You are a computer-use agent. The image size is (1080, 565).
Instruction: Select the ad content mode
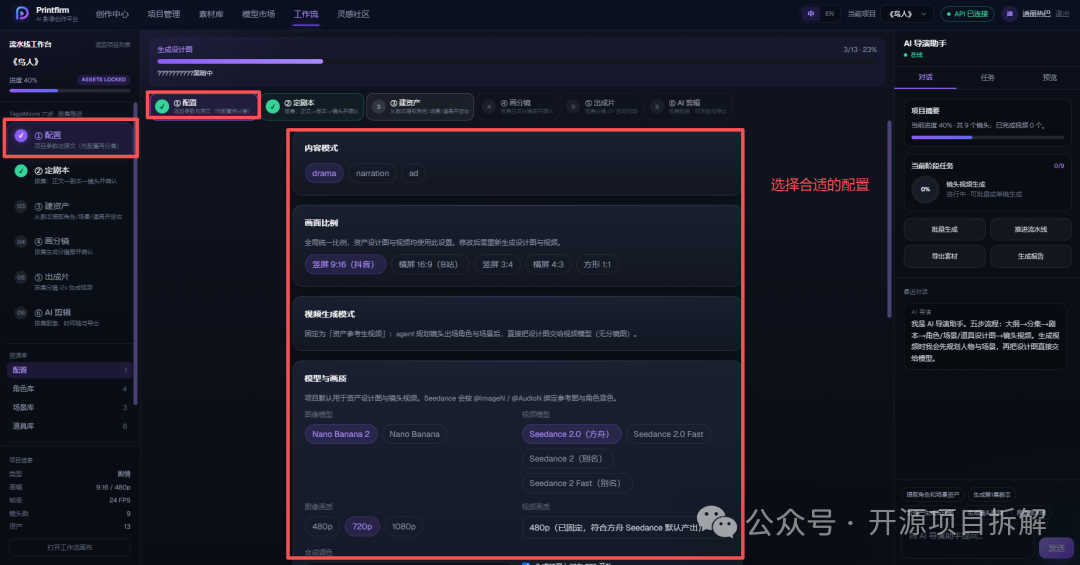[413, 173]
